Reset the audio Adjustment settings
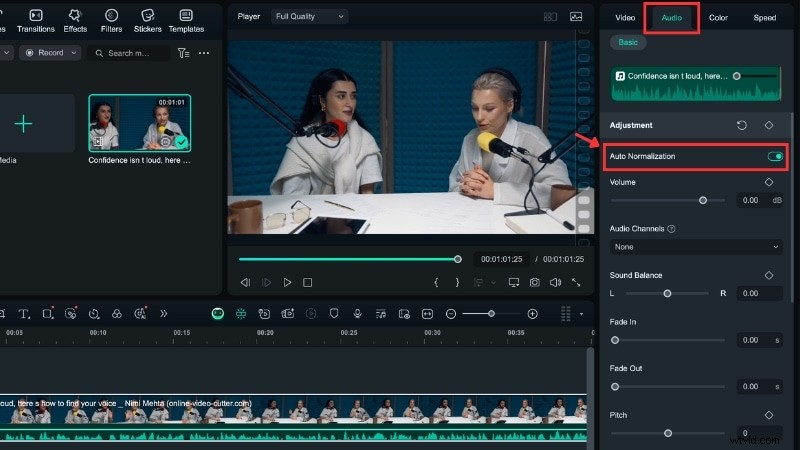The width and height of the screenshot is (800, 450). tap(742, 126)
